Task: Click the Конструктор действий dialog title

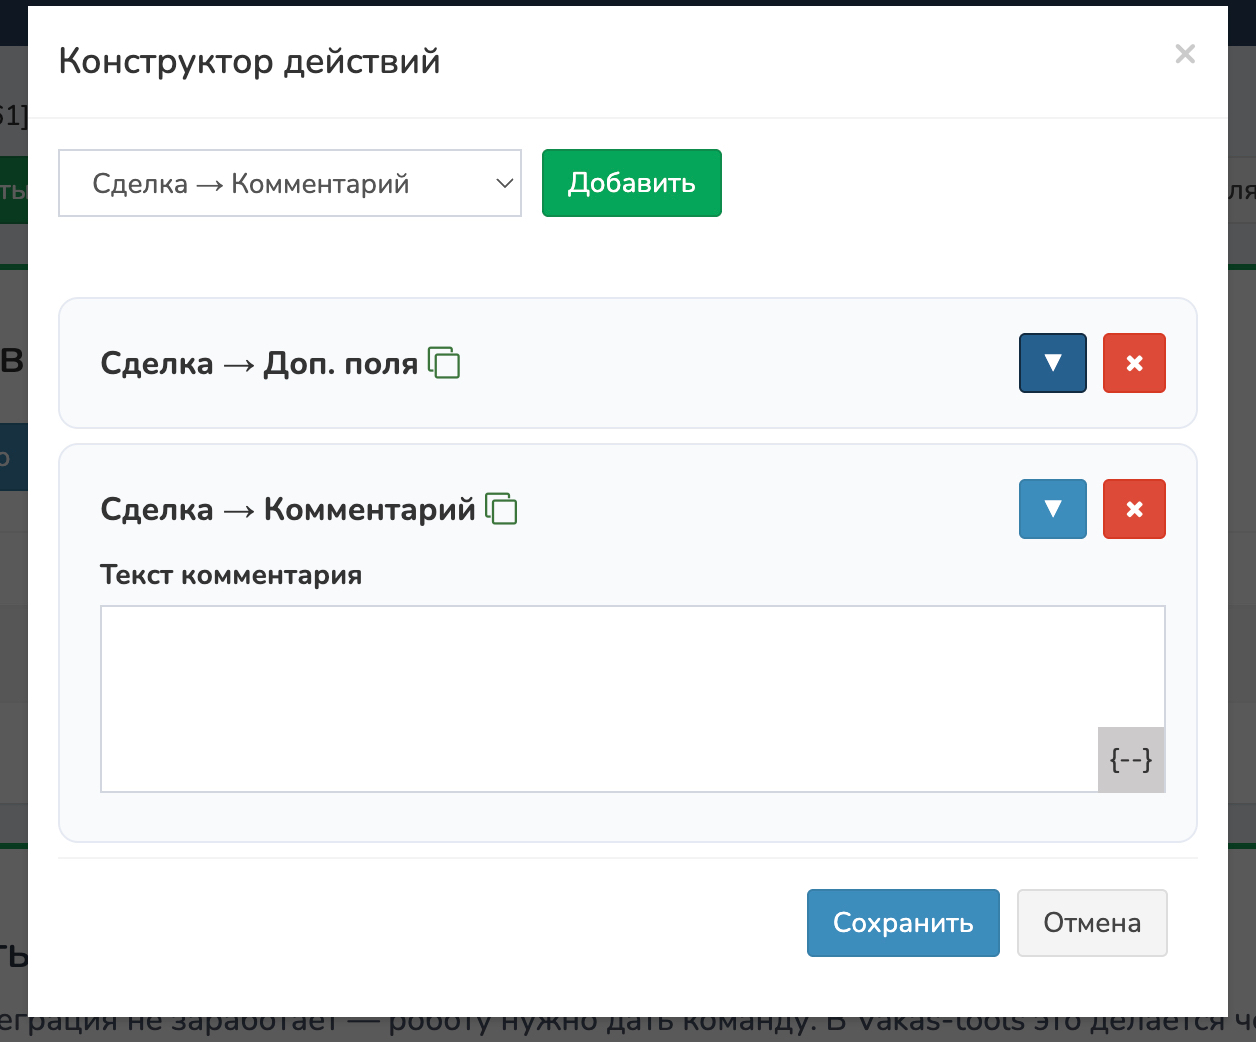Action: 249,61
